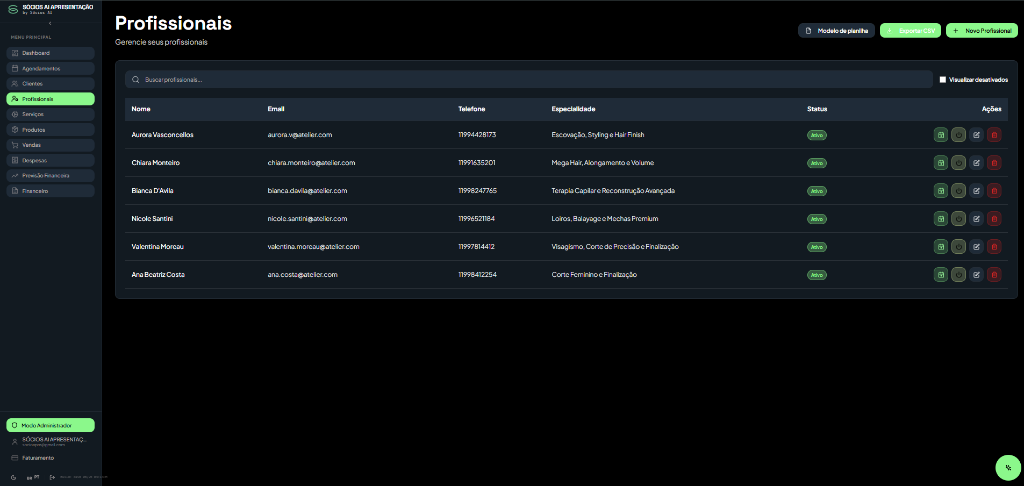Image resolution: width=1024 pixels, height=486 pixels.
Task: Click email aurora.v@atelier.com
Action: [300, 135]
